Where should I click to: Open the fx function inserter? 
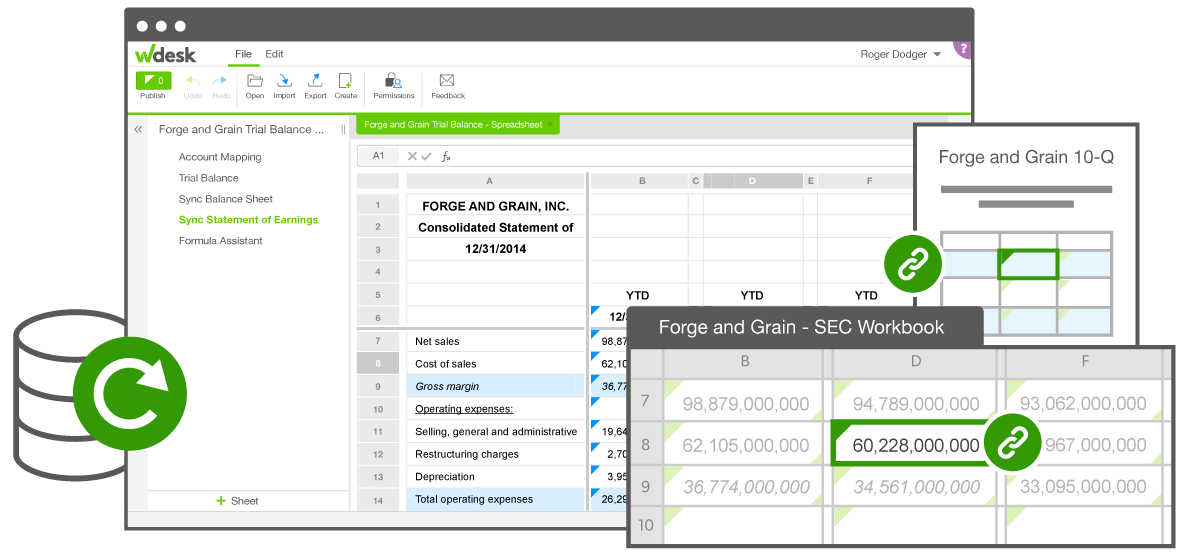coord(446,156)
